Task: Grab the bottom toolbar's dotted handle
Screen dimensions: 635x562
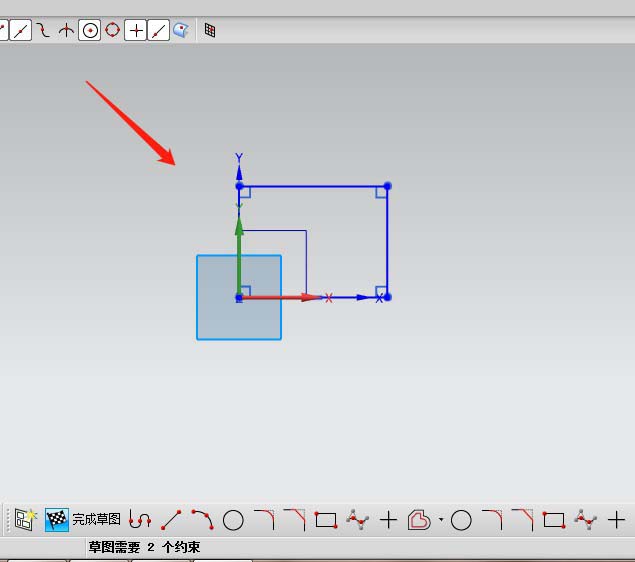Action: tap(7, 520)
